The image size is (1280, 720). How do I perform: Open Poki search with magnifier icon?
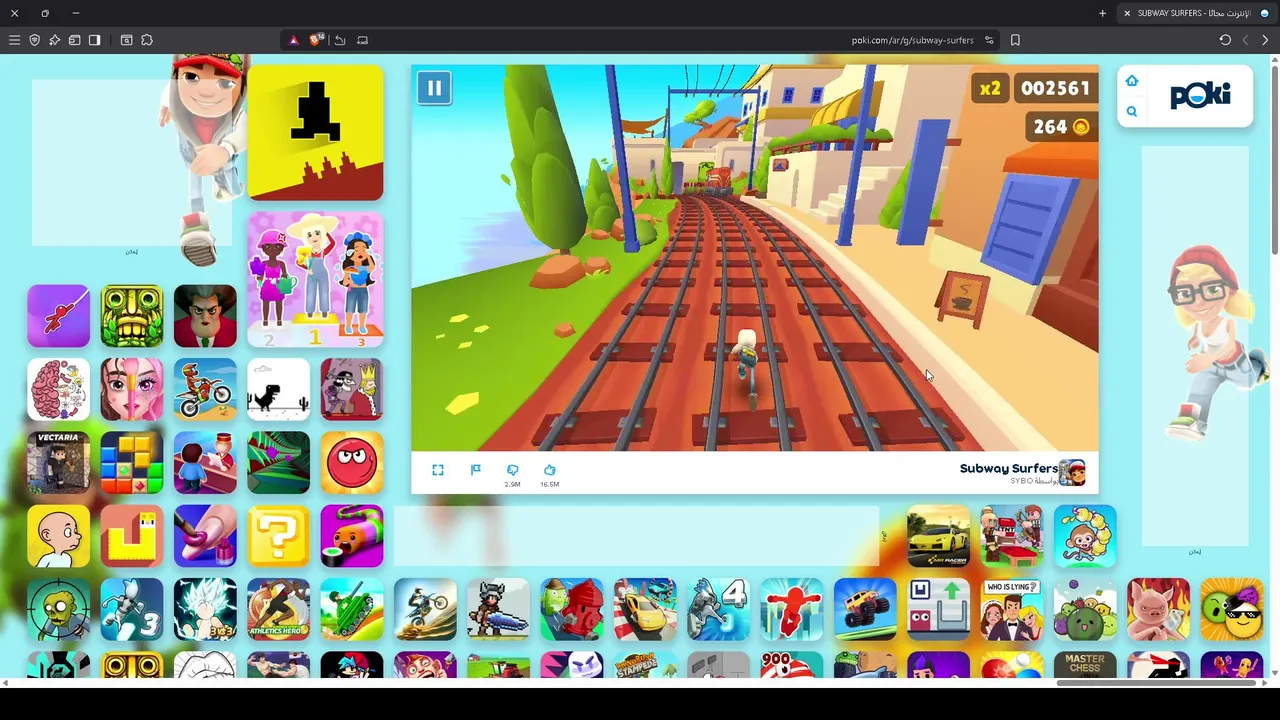(x=1132, y=112)
